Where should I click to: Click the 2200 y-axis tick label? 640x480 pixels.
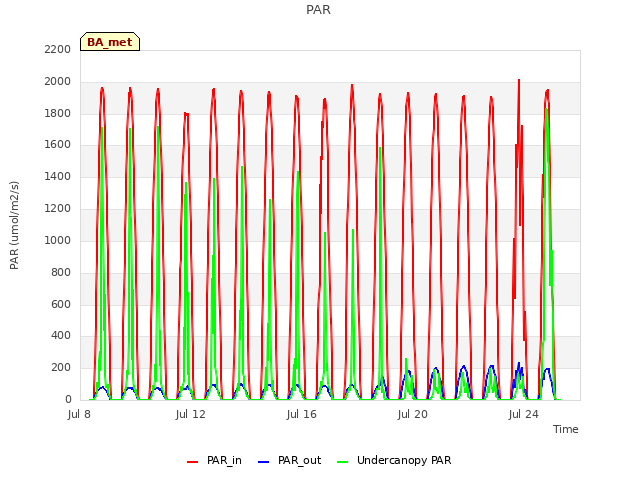tap(58, 49)
